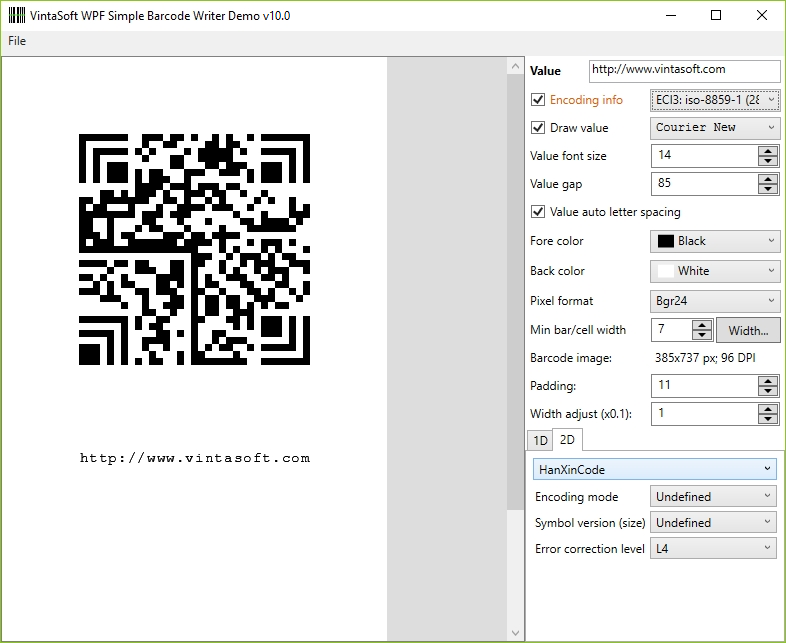Click the Width adjust field

[705, 414]
